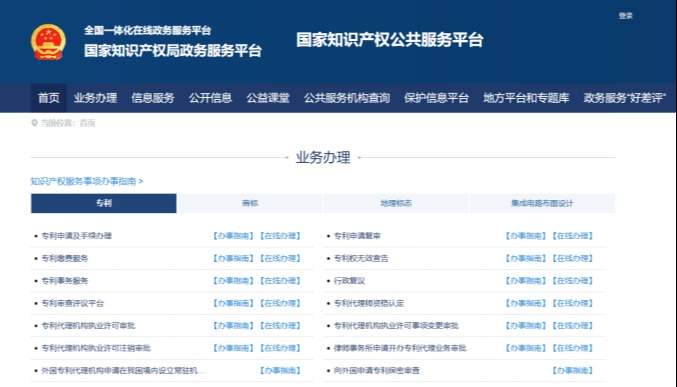
Task: Click the national emblem logo
Action: click(x=48, y=42)
